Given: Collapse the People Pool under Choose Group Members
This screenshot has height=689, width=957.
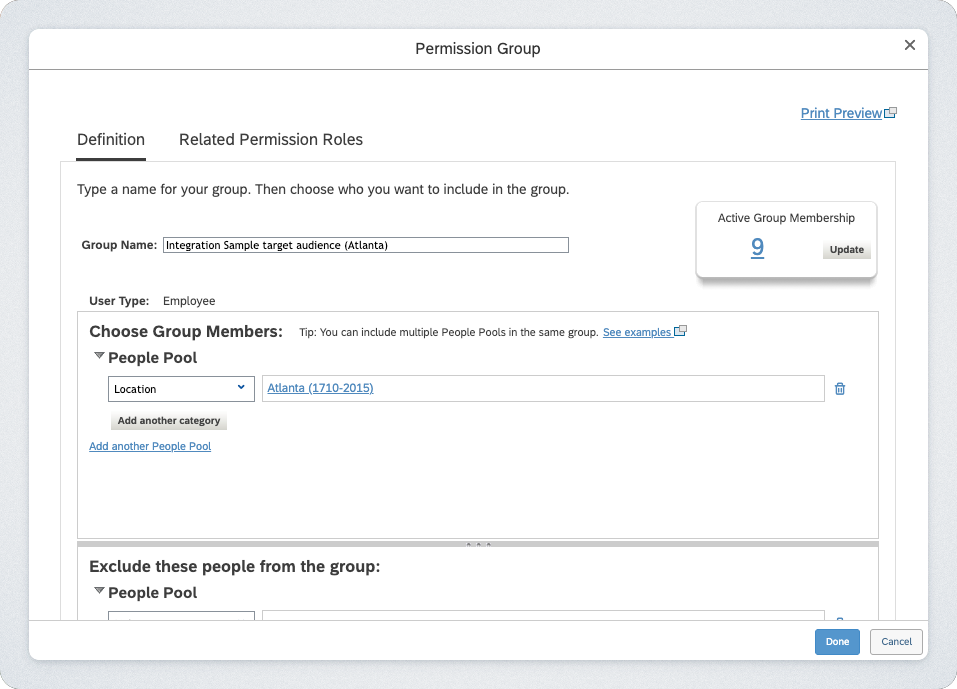Looking at the screenshot, I should tap(99, 356).
